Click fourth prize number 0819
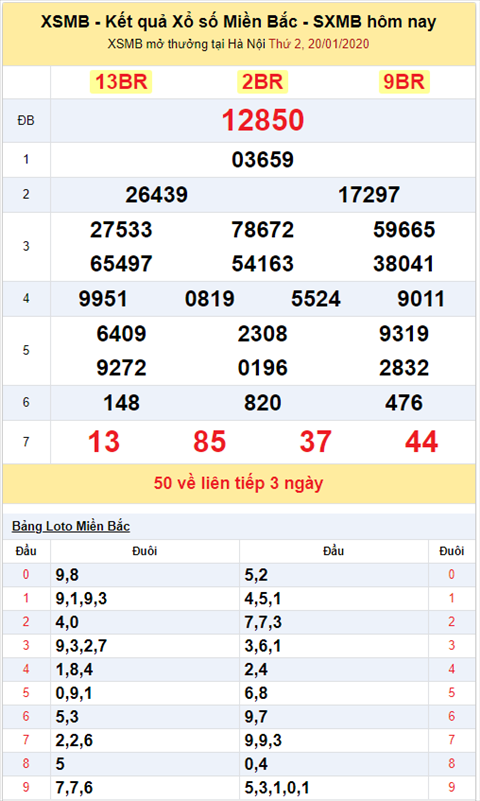Viewport: 480px width, 801px height. pyautogui.click(x=209, y=299)
